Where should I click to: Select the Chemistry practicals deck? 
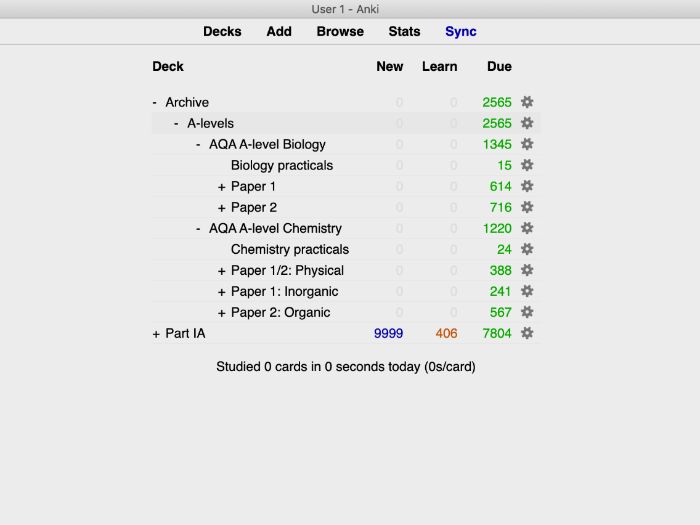click(x=289, y=249)
